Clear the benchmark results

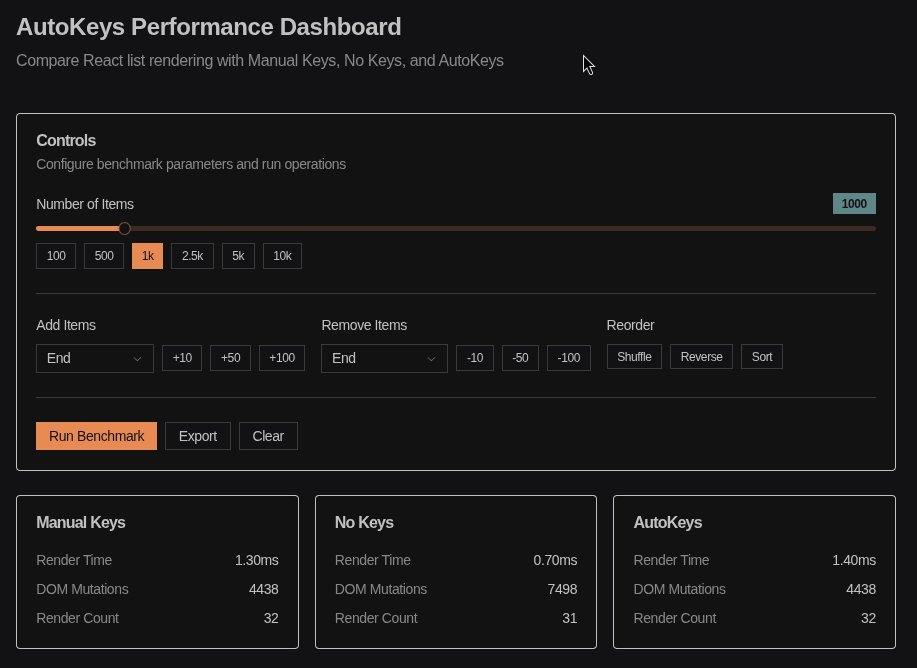tap(268, 436)
